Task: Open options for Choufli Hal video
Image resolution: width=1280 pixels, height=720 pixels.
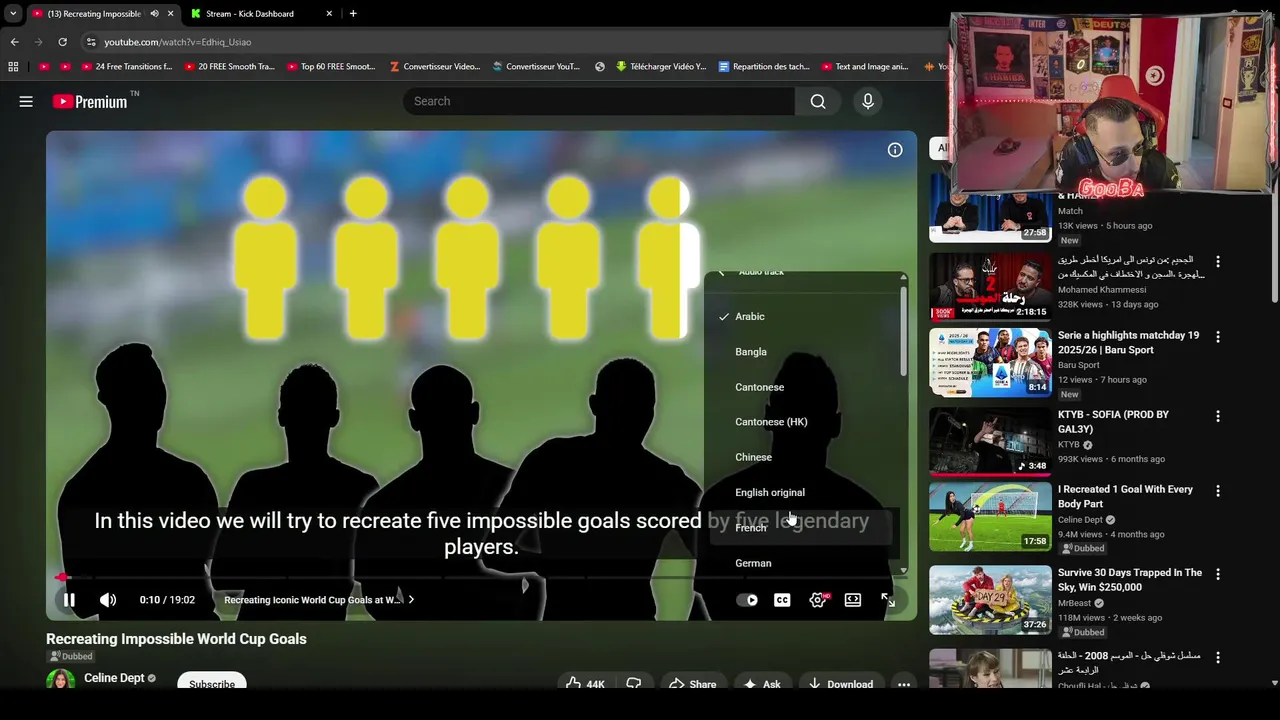Action: (1217, 658)
